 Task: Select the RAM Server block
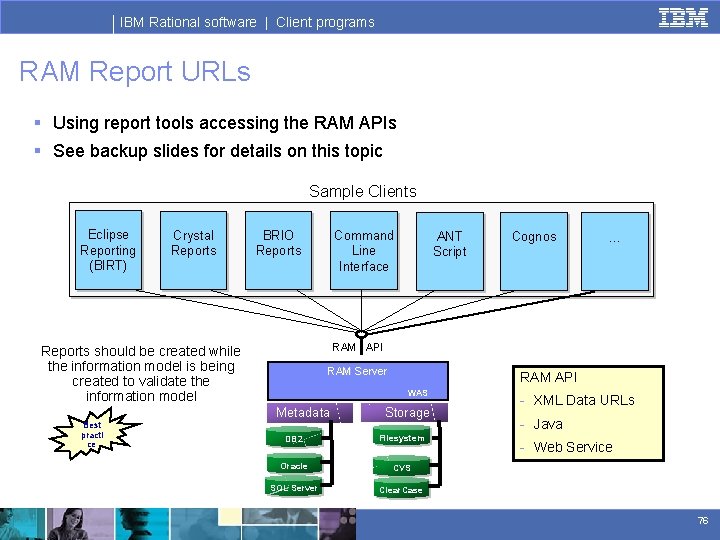(358, 381)
